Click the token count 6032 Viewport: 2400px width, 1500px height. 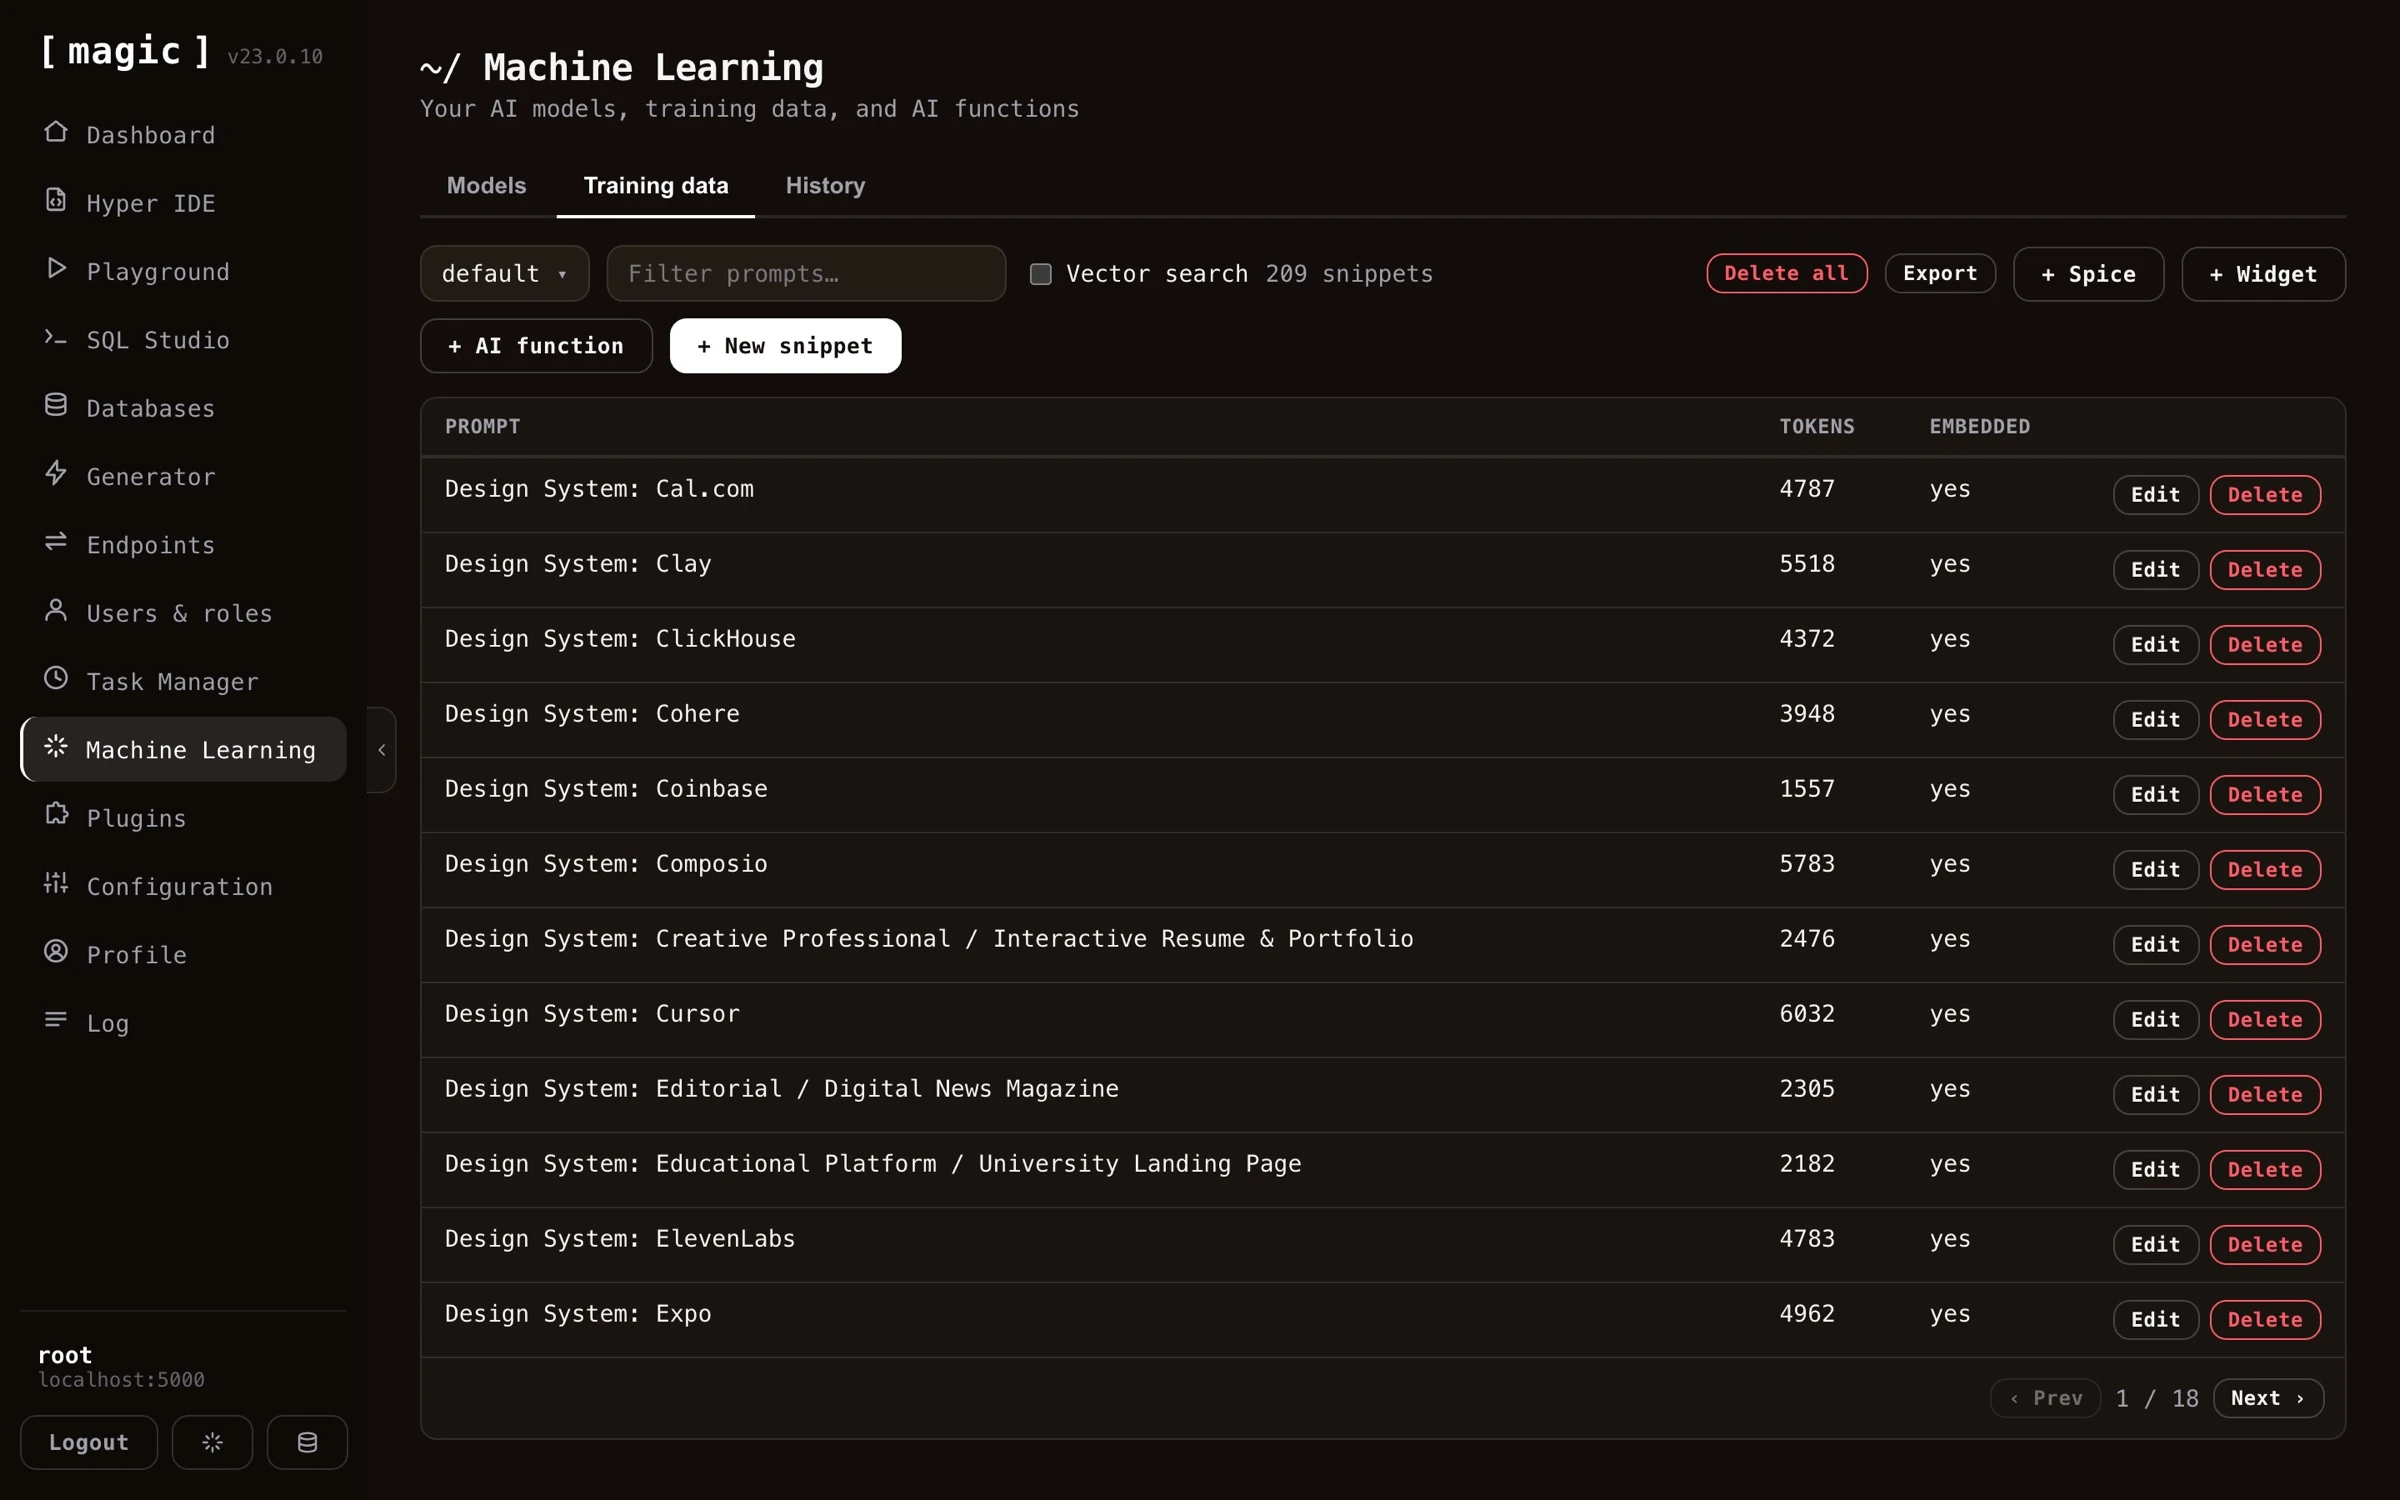(x=1807, y=1014)
